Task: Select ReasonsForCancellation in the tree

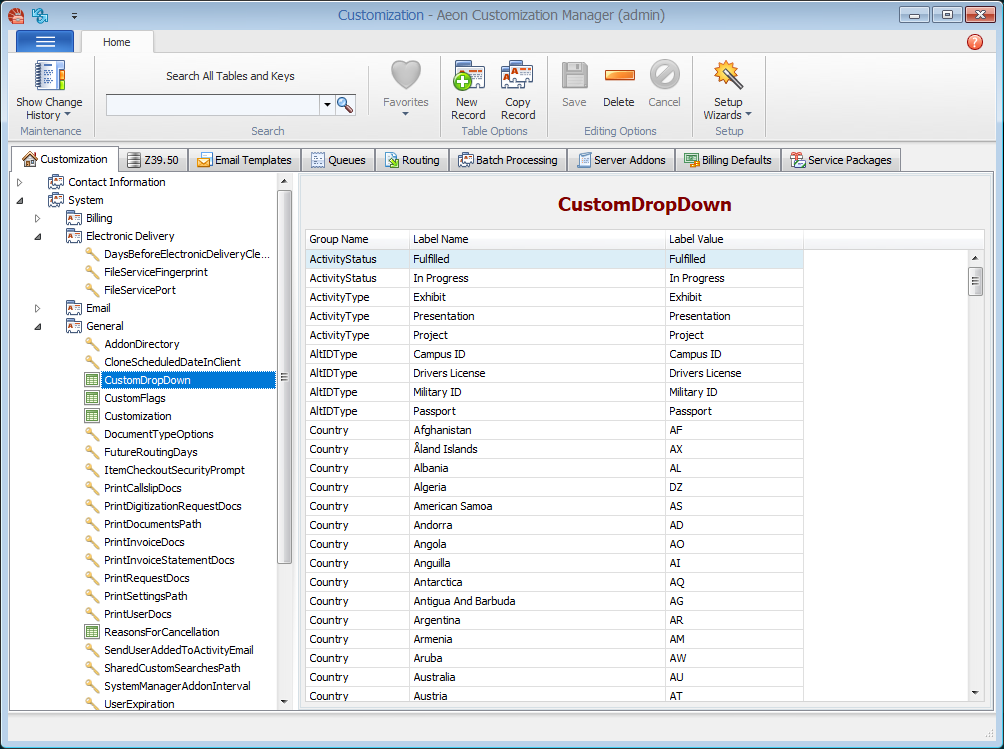Action: 161,632
